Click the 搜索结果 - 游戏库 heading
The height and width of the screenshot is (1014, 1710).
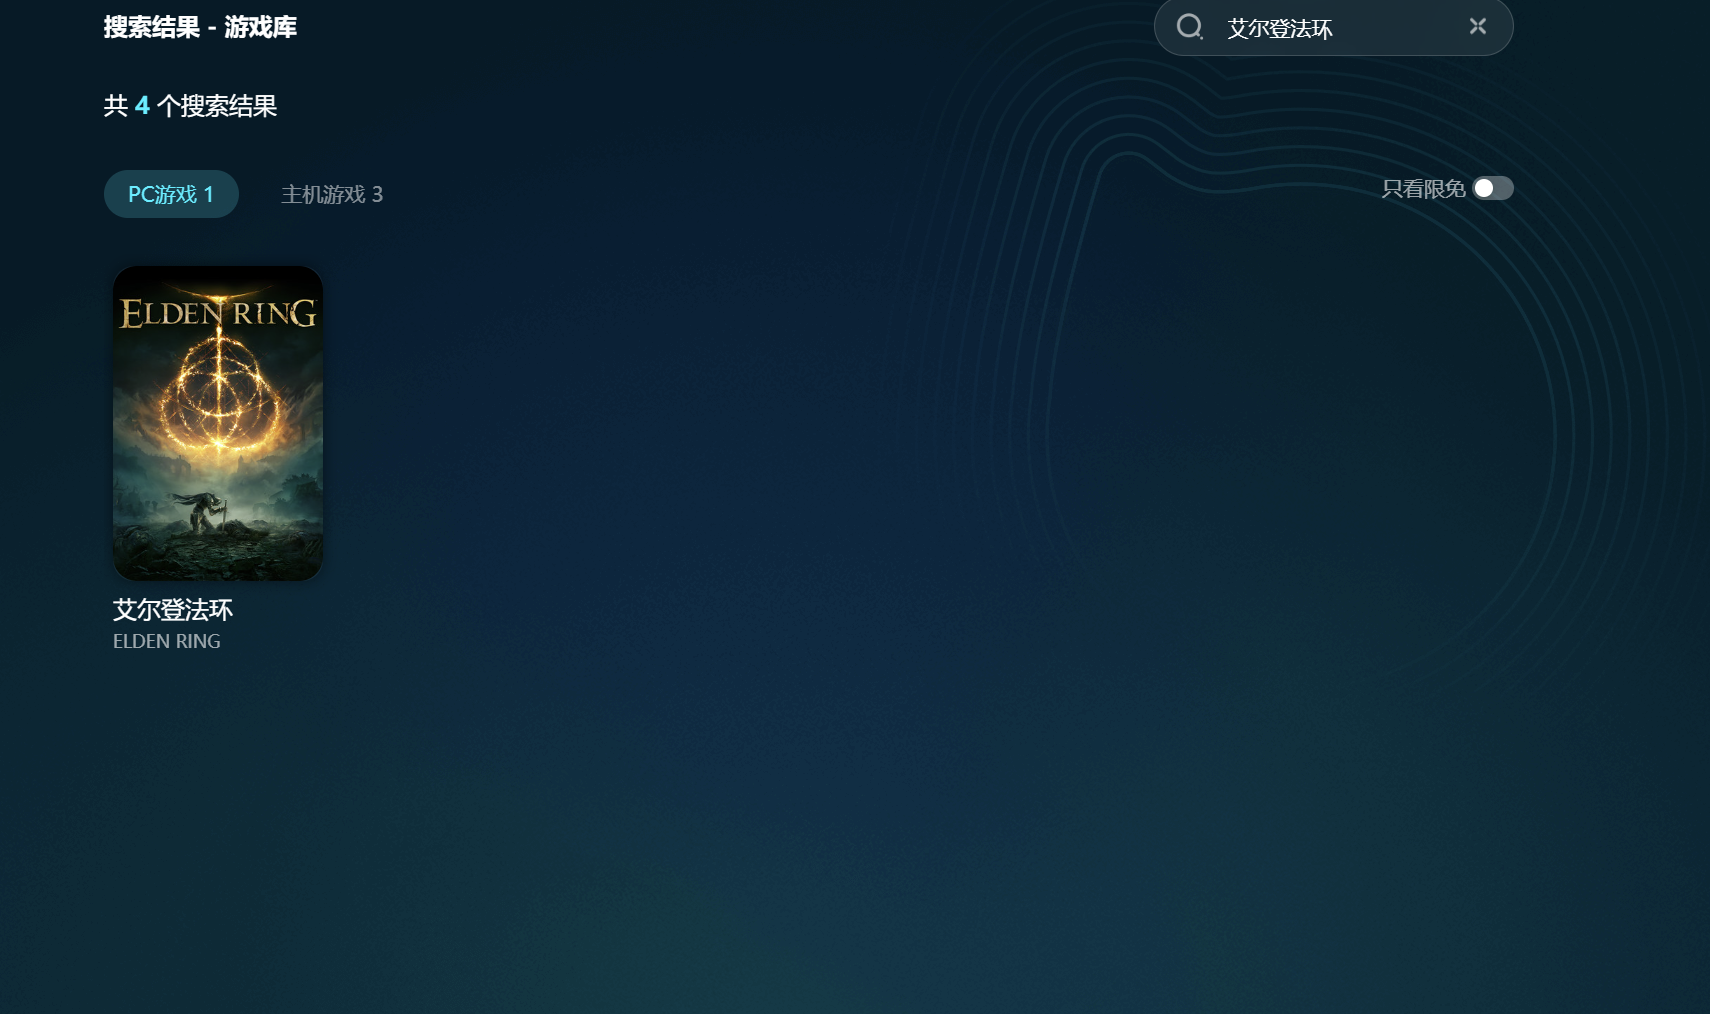[200, 27]
